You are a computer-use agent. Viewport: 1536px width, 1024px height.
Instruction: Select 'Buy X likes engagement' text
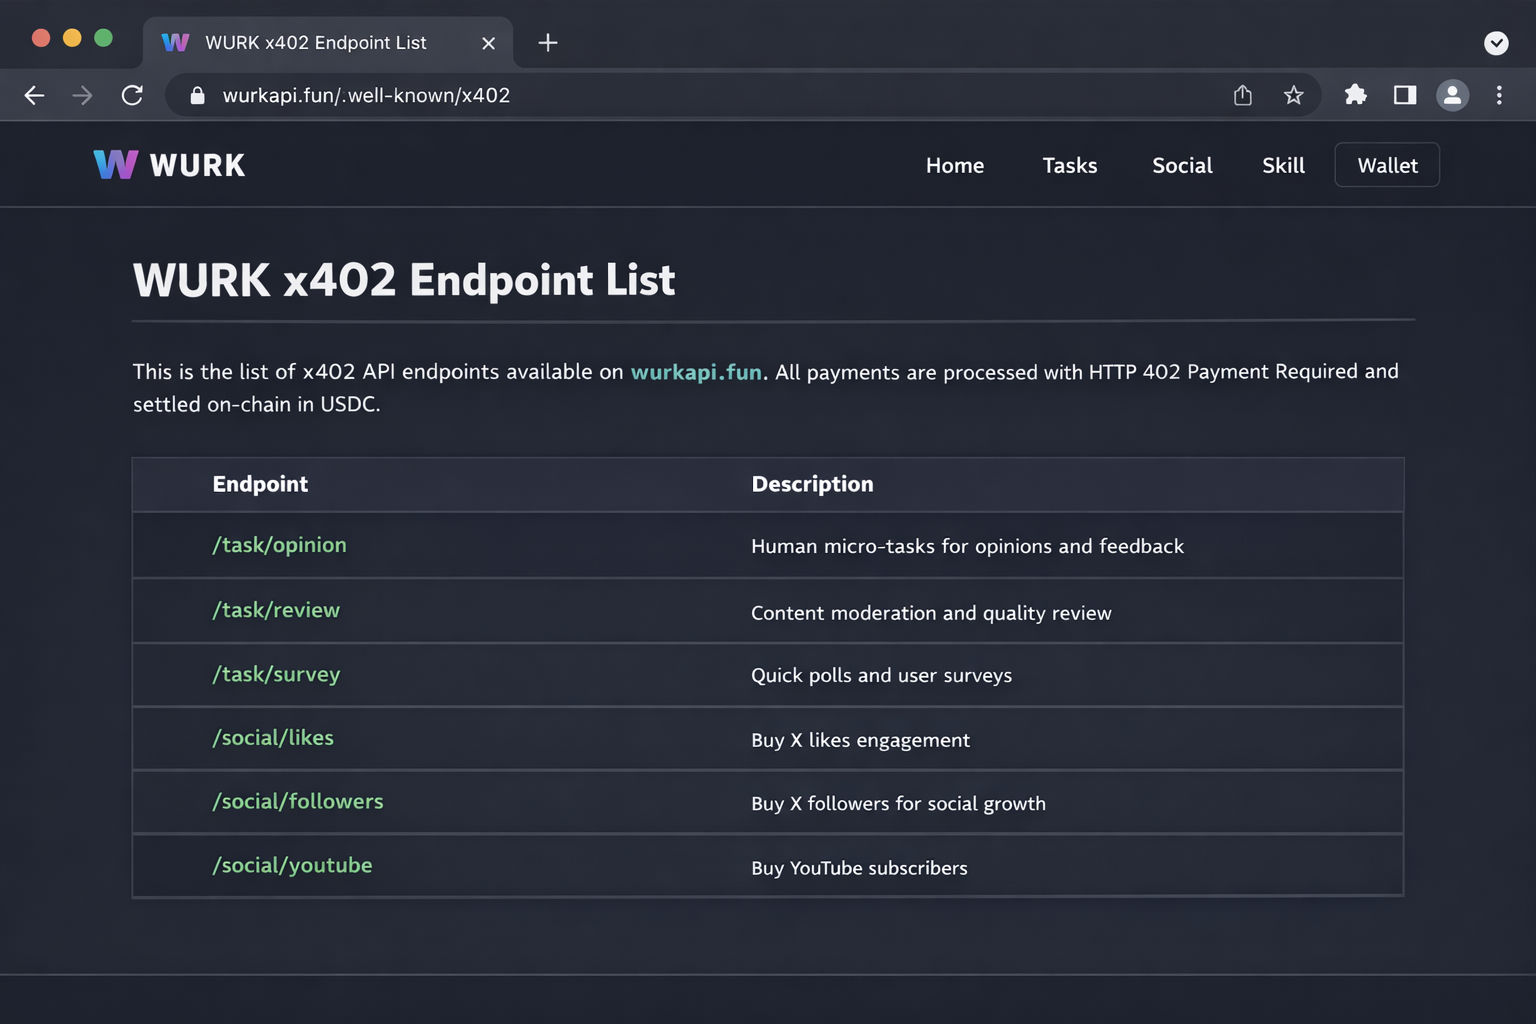[x=860, y=740]
